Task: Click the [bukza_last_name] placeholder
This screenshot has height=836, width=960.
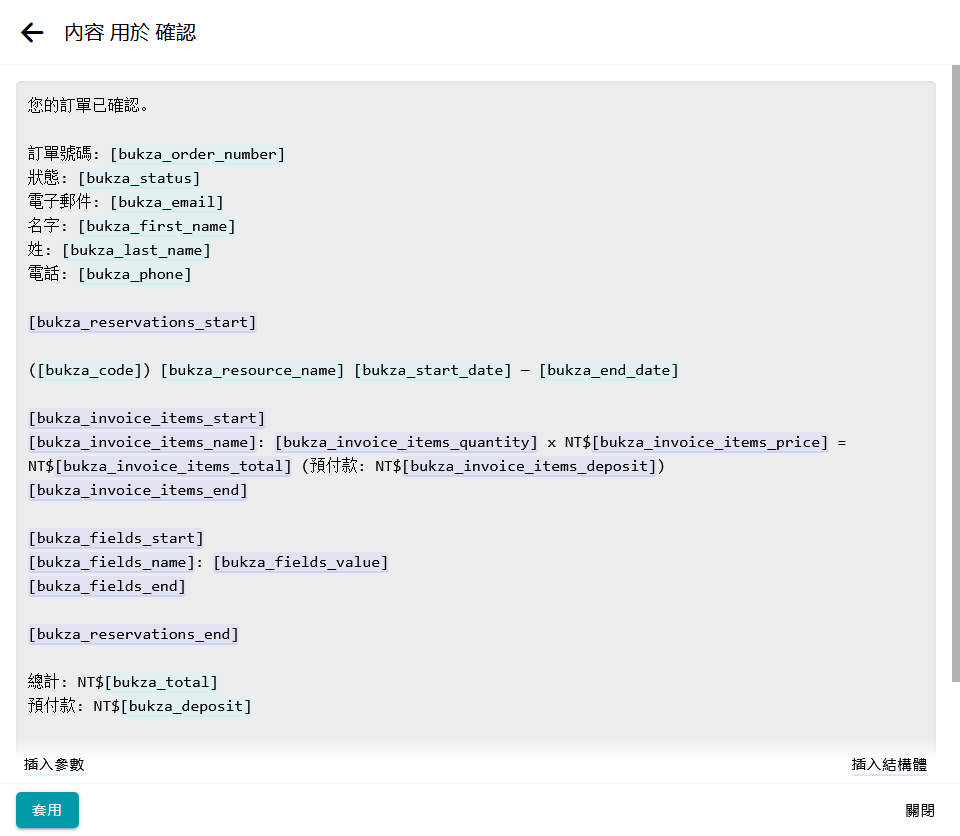Action: coord(136,250)
